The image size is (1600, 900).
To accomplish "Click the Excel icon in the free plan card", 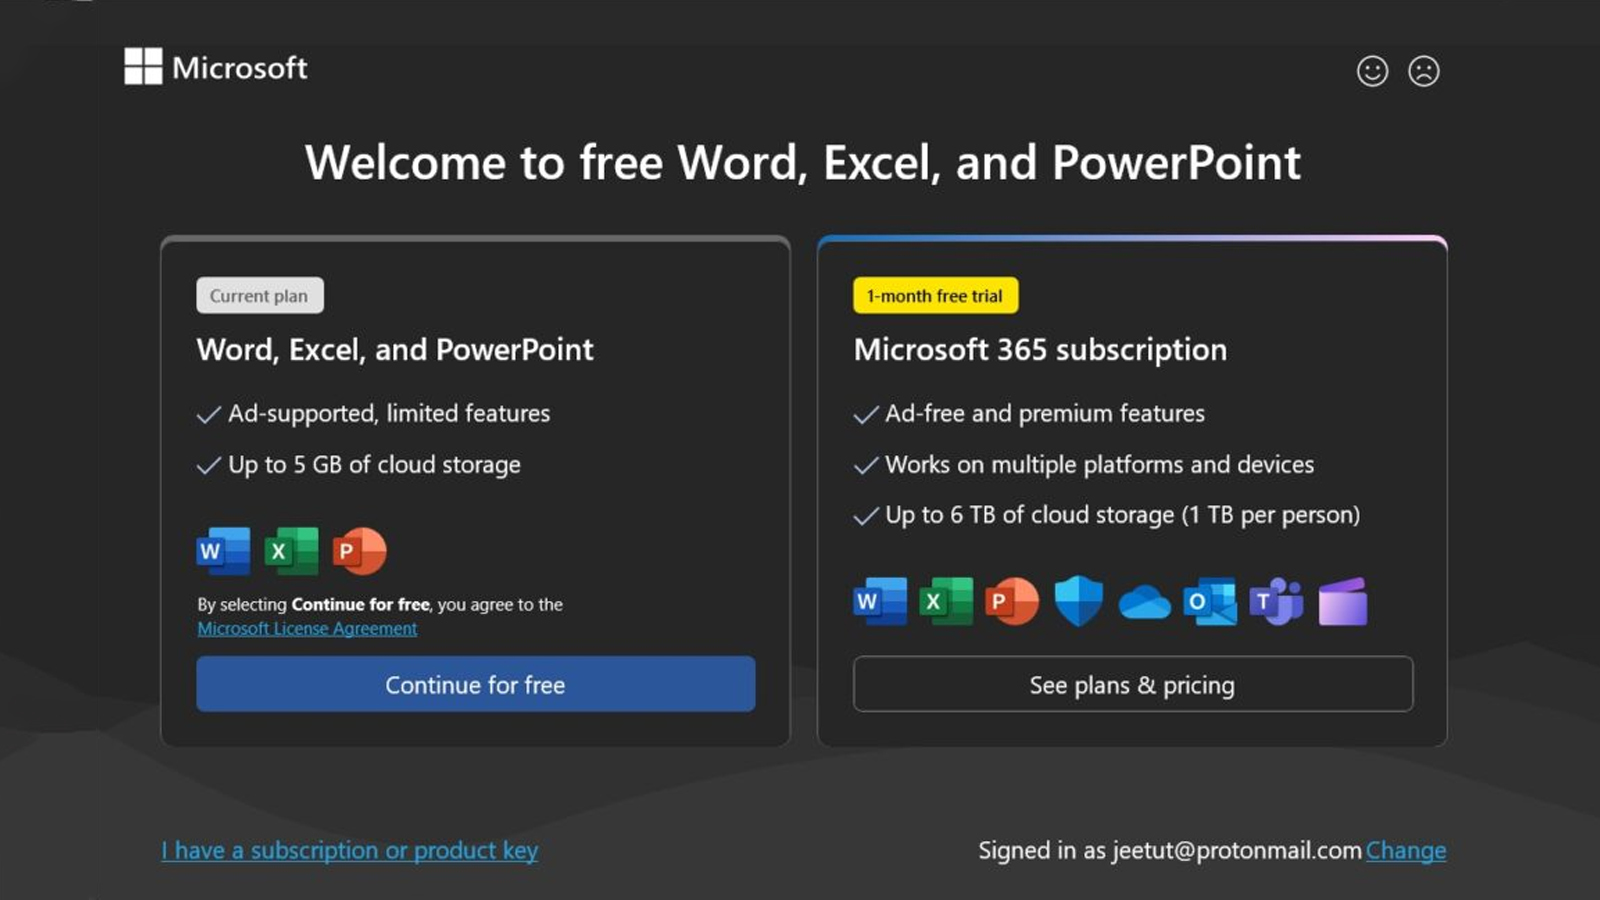I will pyautogui.click(x=291, y=551).
